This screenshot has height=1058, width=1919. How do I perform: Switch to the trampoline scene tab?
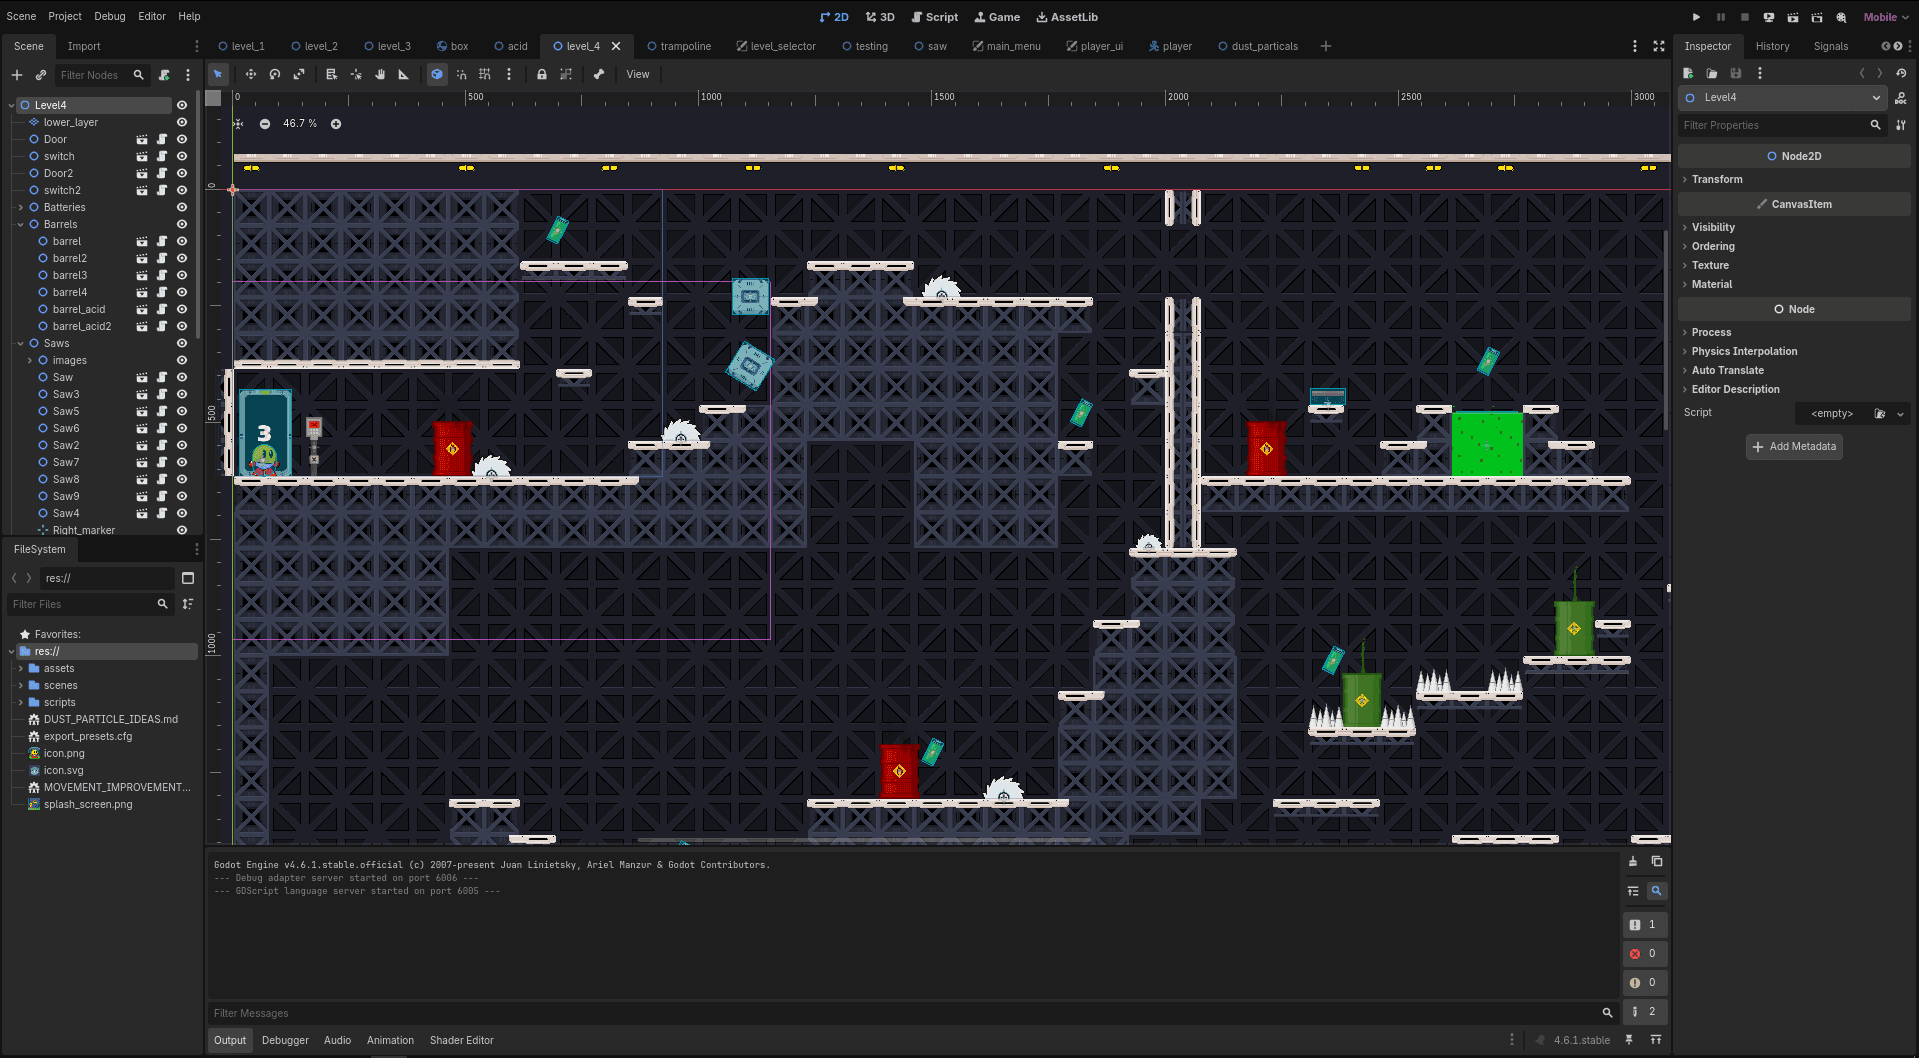[x=679, y=46]
